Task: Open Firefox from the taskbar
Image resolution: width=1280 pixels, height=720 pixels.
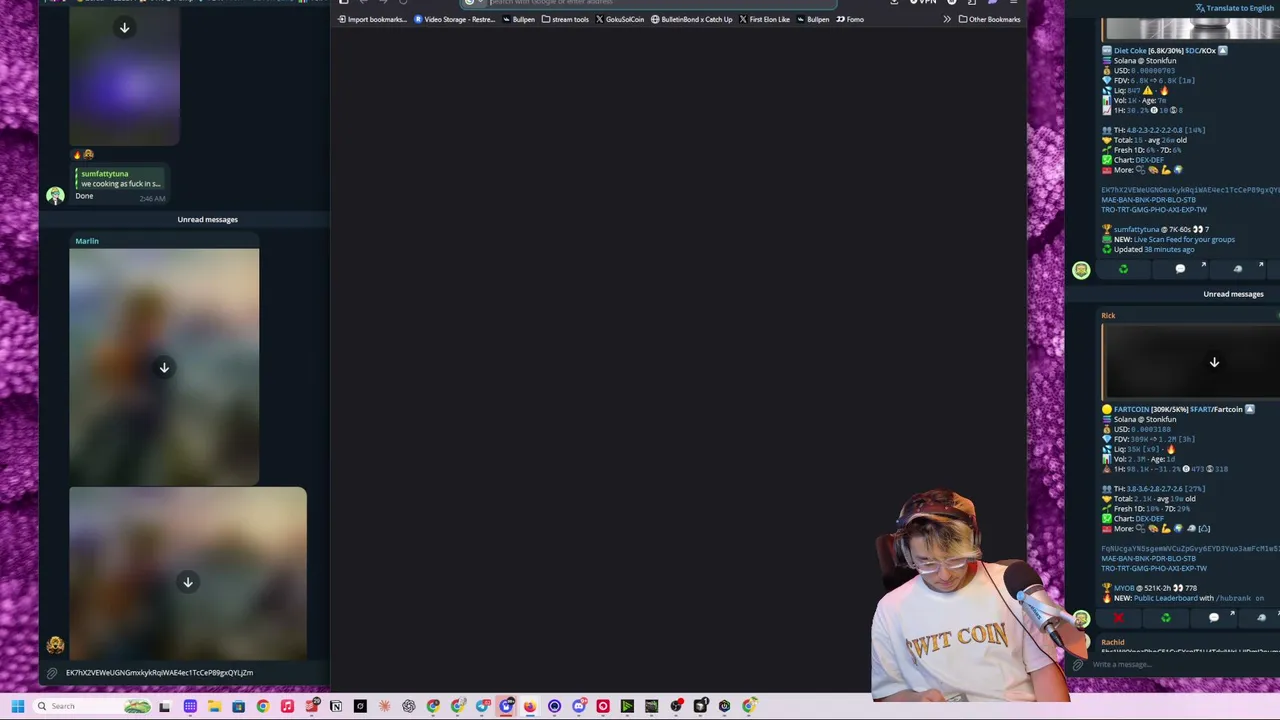Action: pyautogui.click(x=530, y=706)
